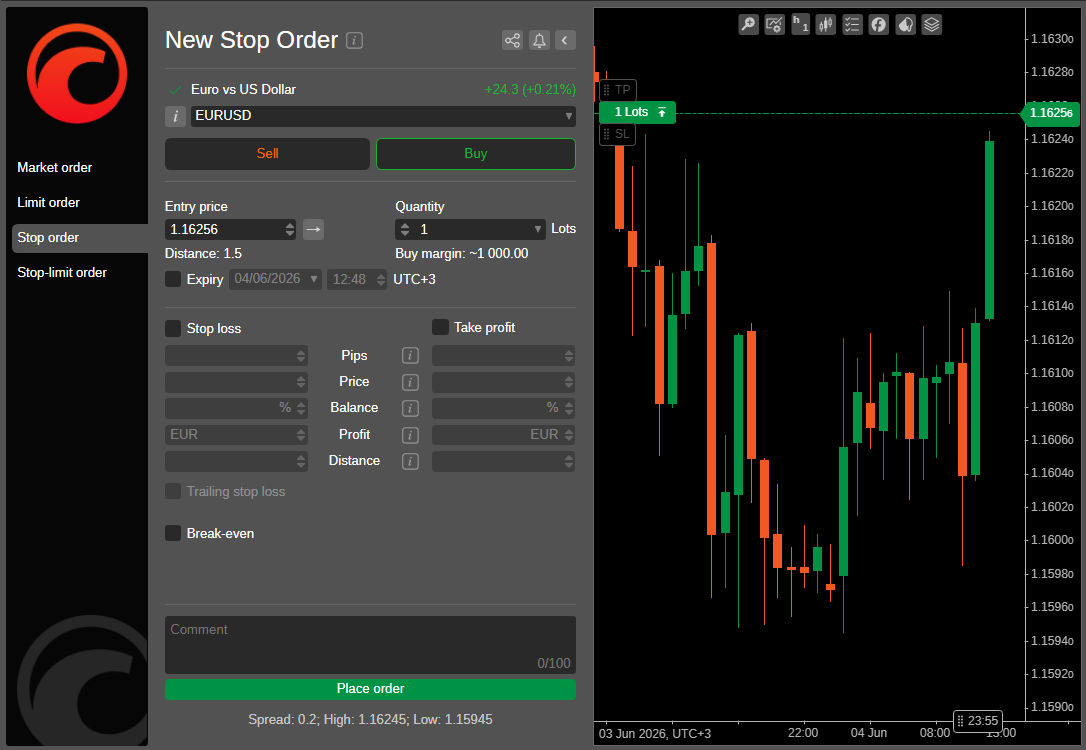1086x750 pixels.
Task: Click the info icon in Distance row
Action: 410,461
